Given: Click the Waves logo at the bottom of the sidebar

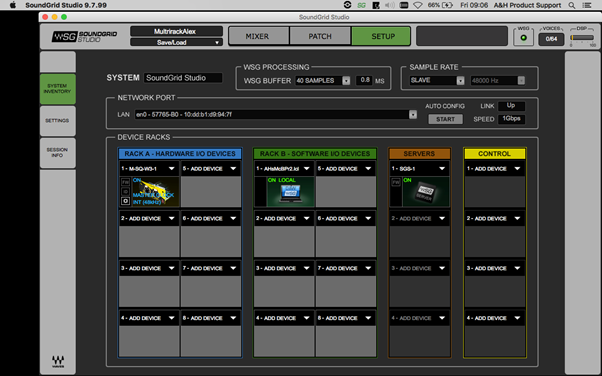Looking at the screenshot, I should pos(58,361).
